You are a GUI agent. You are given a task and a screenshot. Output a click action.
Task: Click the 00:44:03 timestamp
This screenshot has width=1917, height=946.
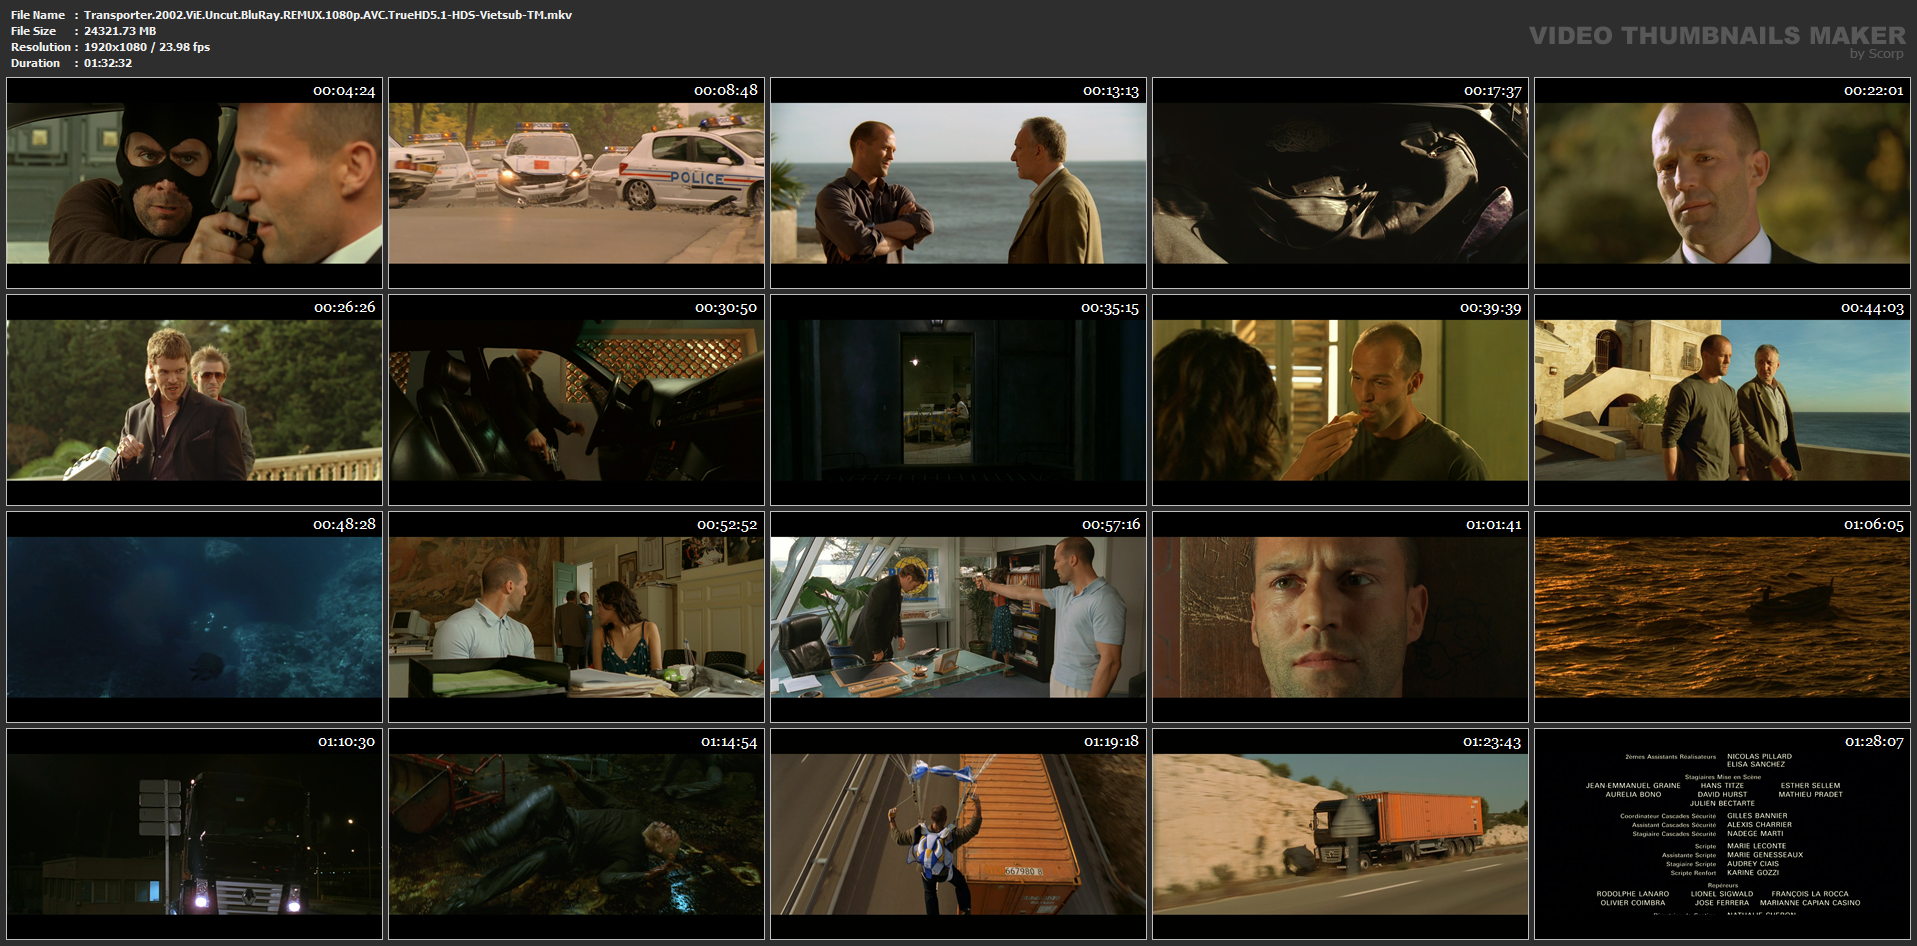[1873, 308]
